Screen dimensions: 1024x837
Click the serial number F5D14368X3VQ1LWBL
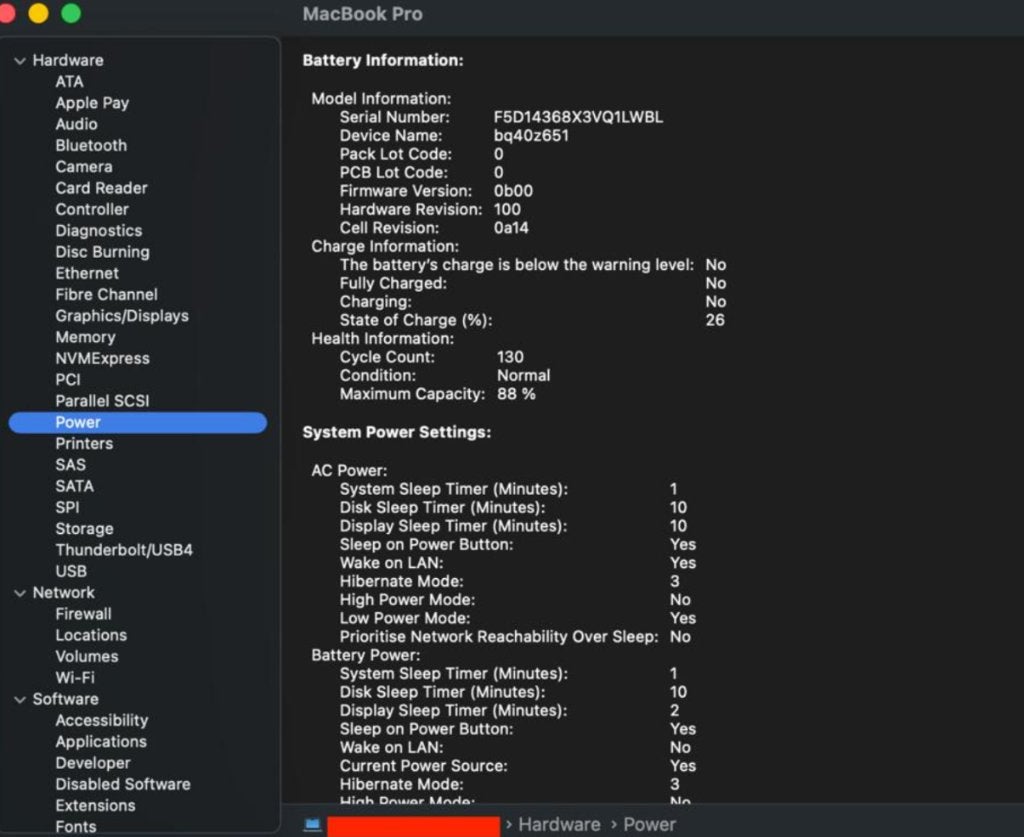tap(578, 118)
